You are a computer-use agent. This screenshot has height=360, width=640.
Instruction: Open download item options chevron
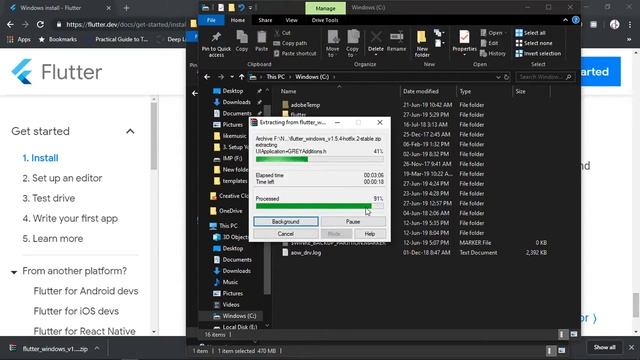coord(97,349)
